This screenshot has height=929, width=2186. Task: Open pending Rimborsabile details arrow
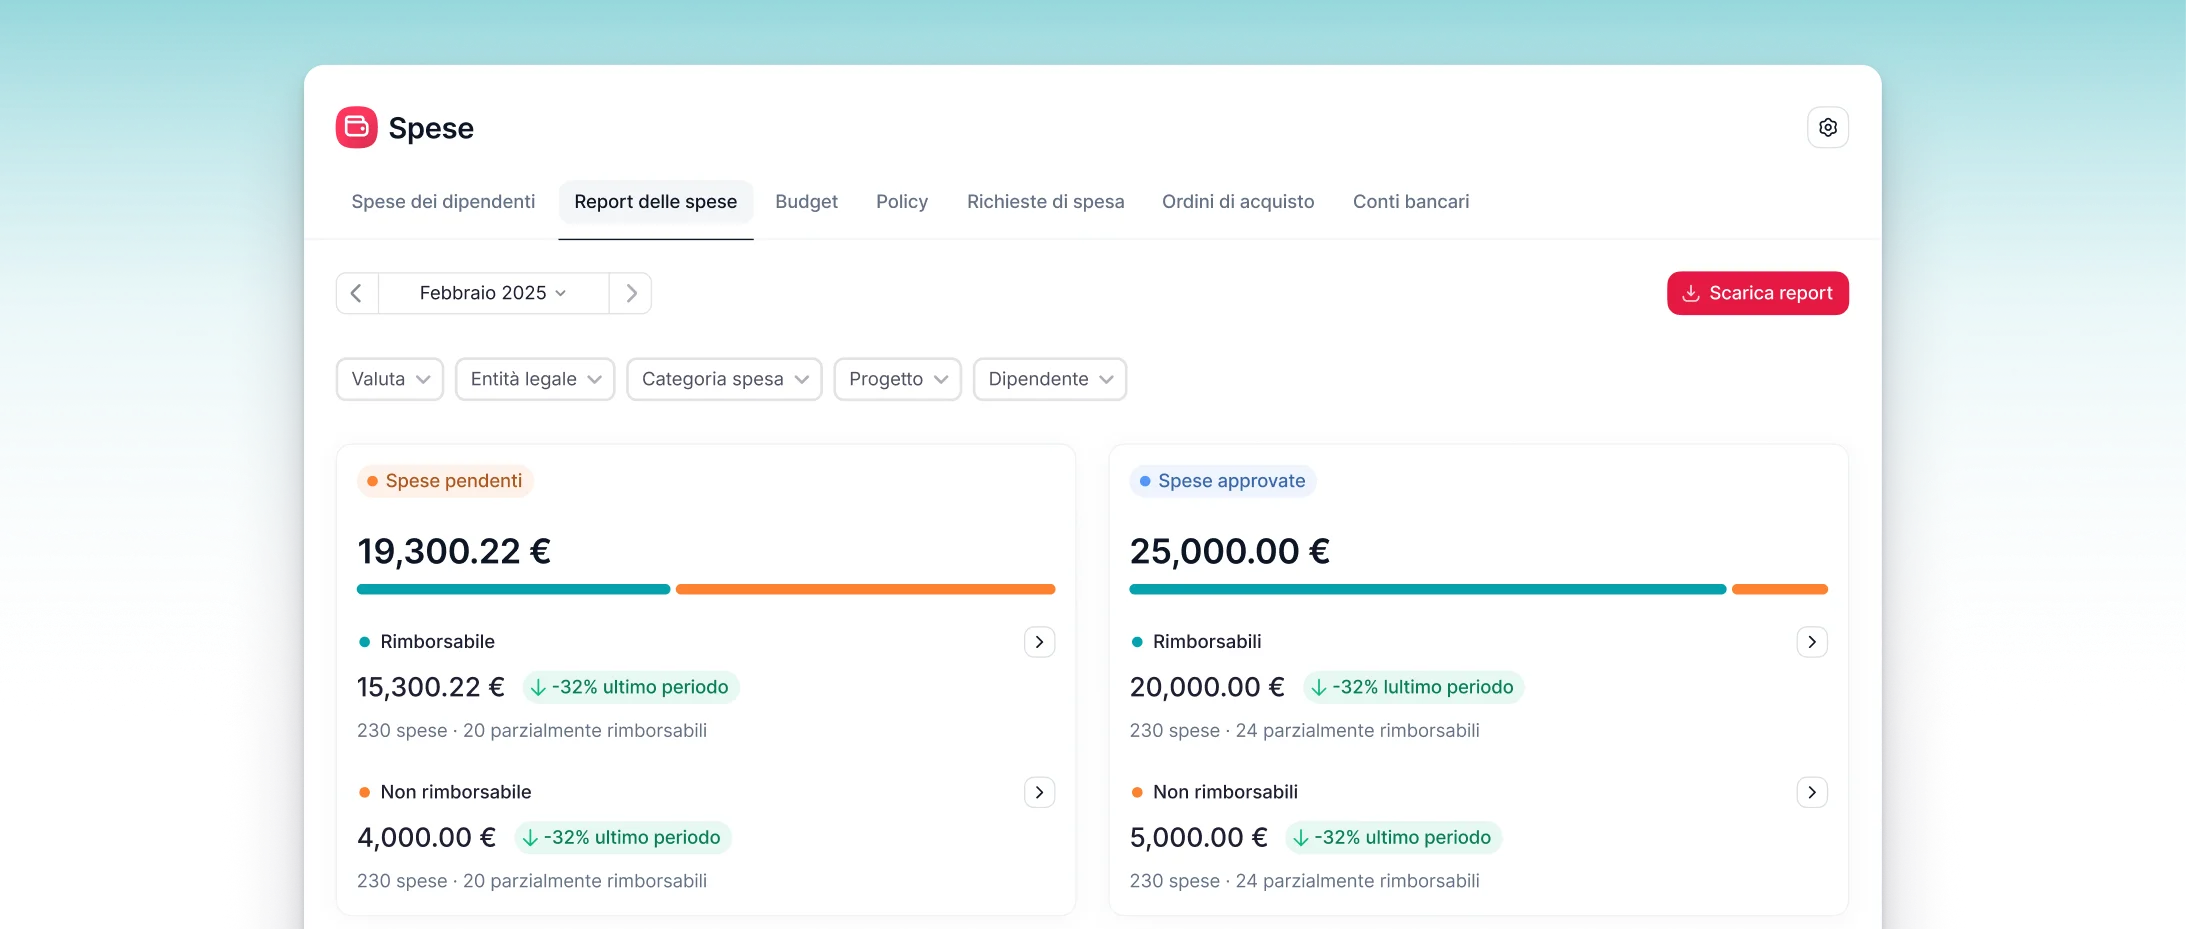pyautogui.click(x=1039, y=642)
